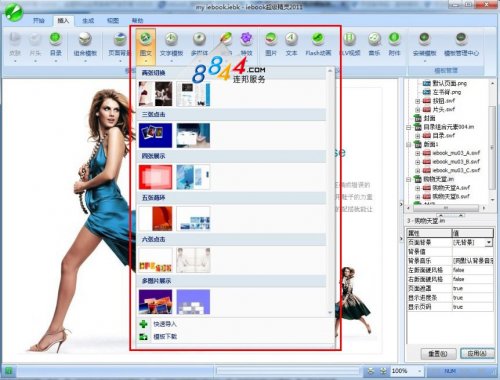Collapse the 购物天堂.im tree node
Image resolution: width=500 pixels, height=380 pixels.
[x=409, y=179]
